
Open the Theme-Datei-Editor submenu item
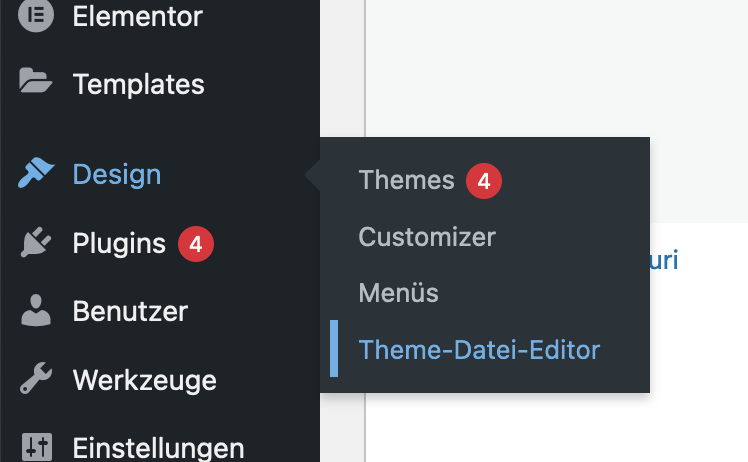[479, 349]
